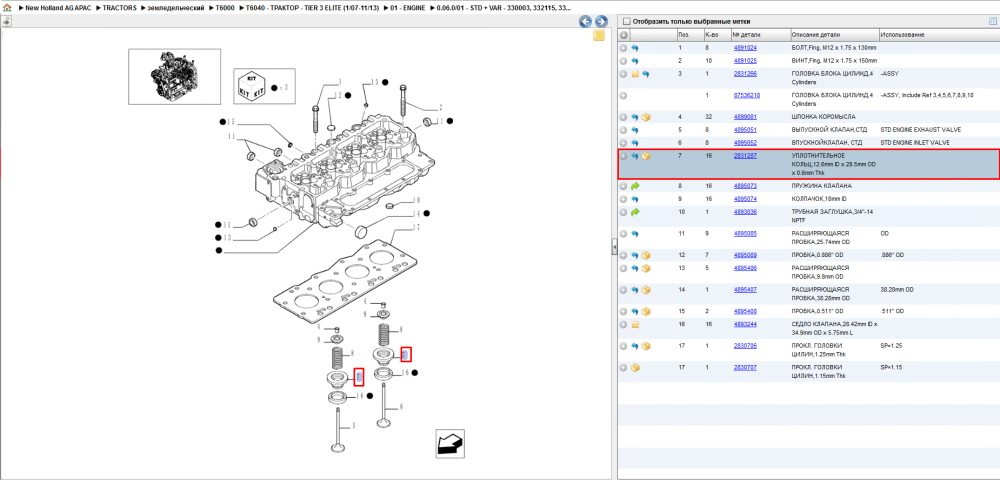This screenshot has height=480, width=1000.
Task: Open part number link 87536218
Action: coord(746,96)
